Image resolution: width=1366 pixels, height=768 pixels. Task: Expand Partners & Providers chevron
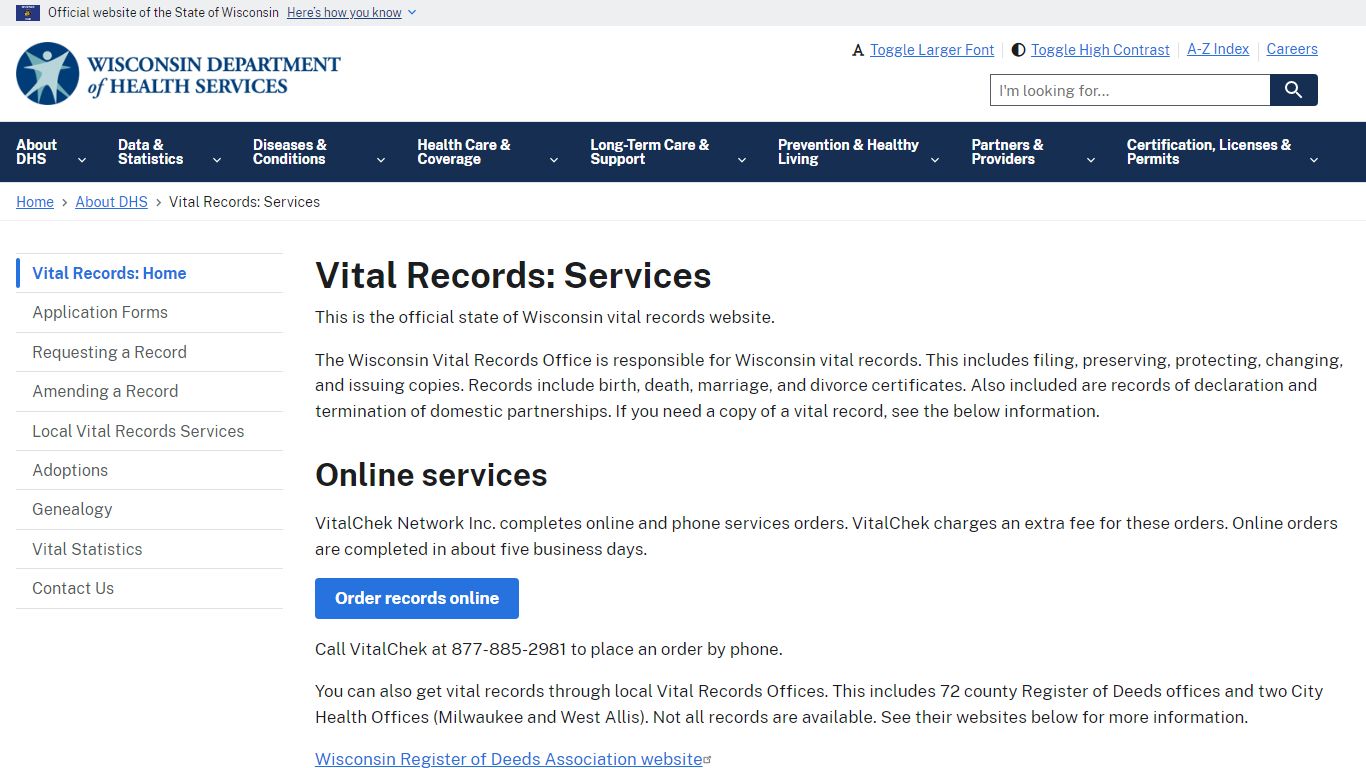1091,160
